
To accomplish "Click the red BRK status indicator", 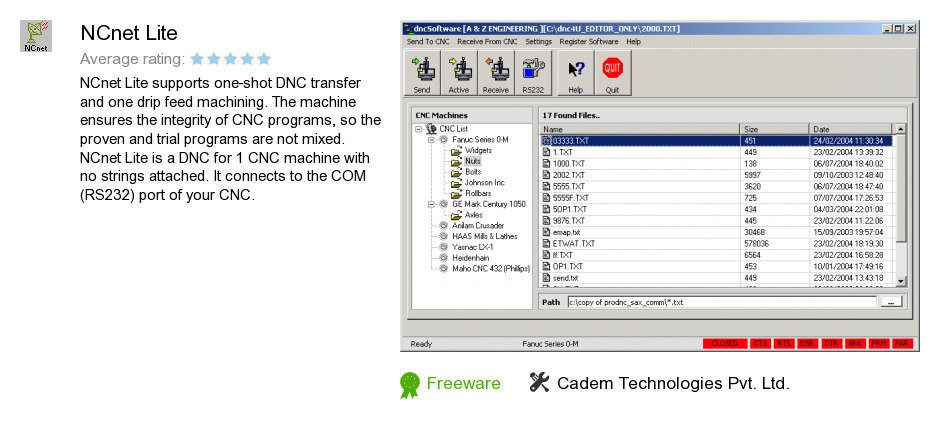I will click(x=854, y=344).
